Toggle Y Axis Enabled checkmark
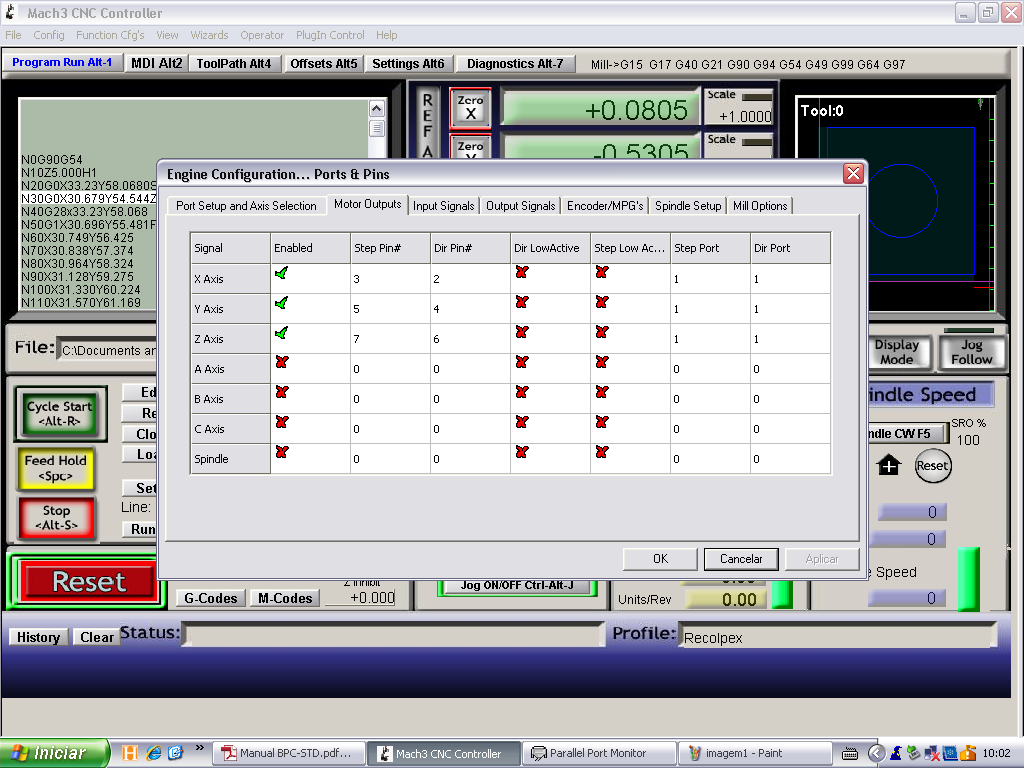Viewport: 1024px width, 768px height. click(281, 303)
